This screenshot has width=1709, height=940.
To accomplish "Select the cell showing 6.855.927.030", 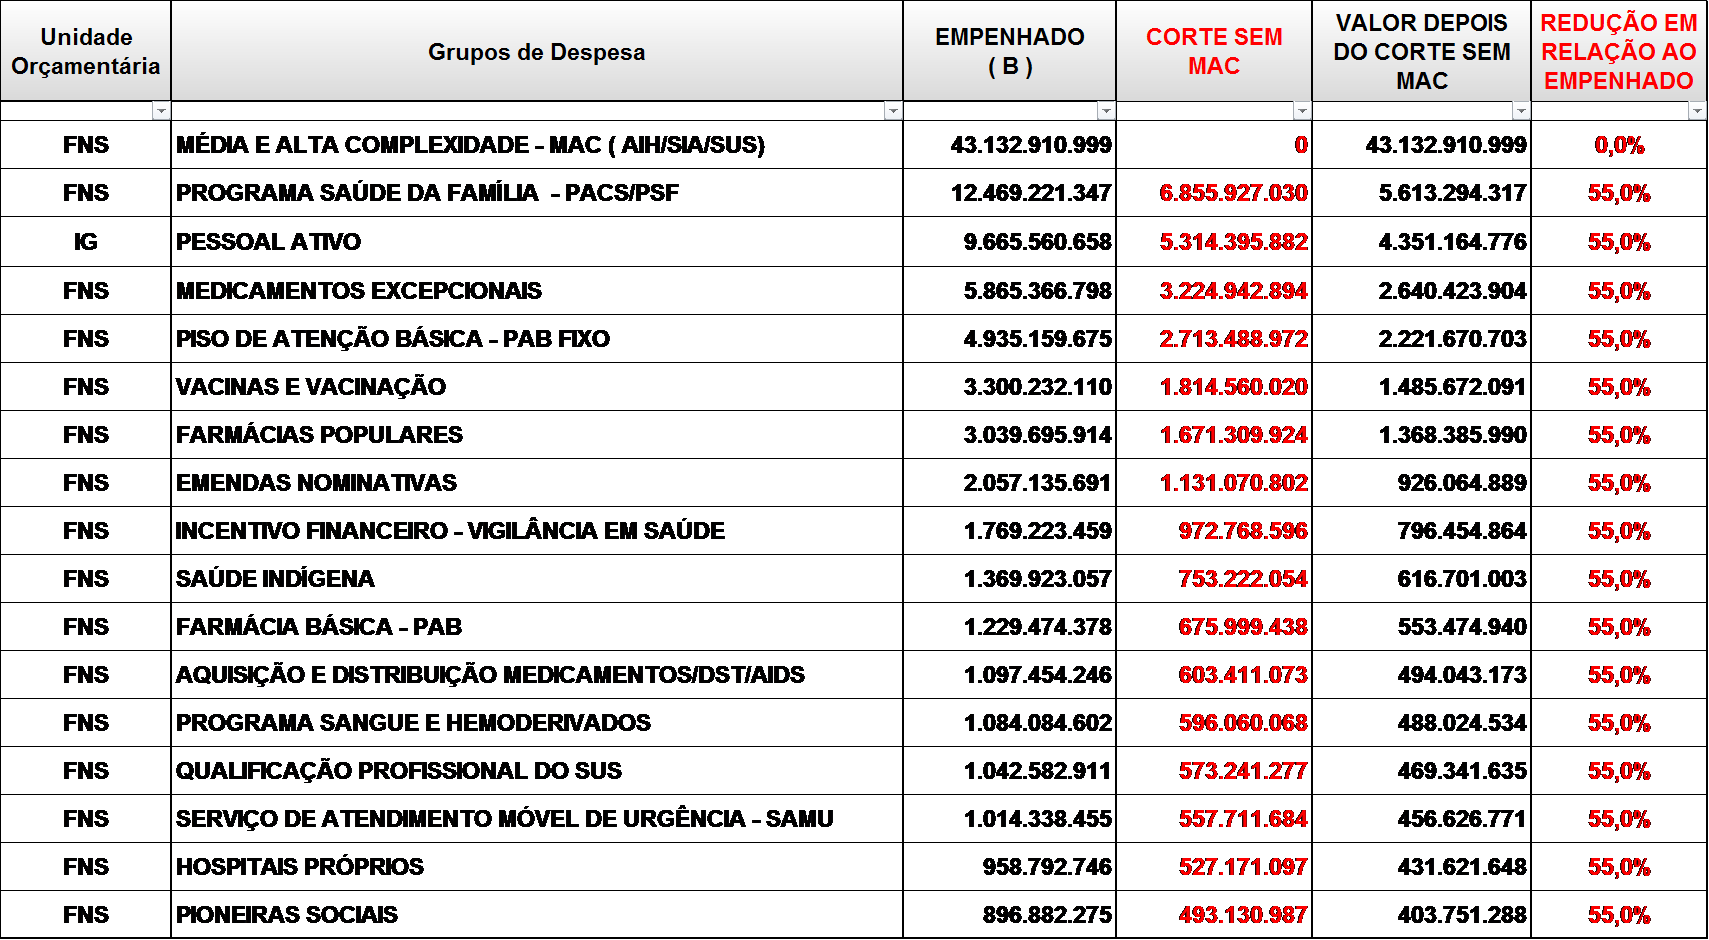I will (1233, 193).
